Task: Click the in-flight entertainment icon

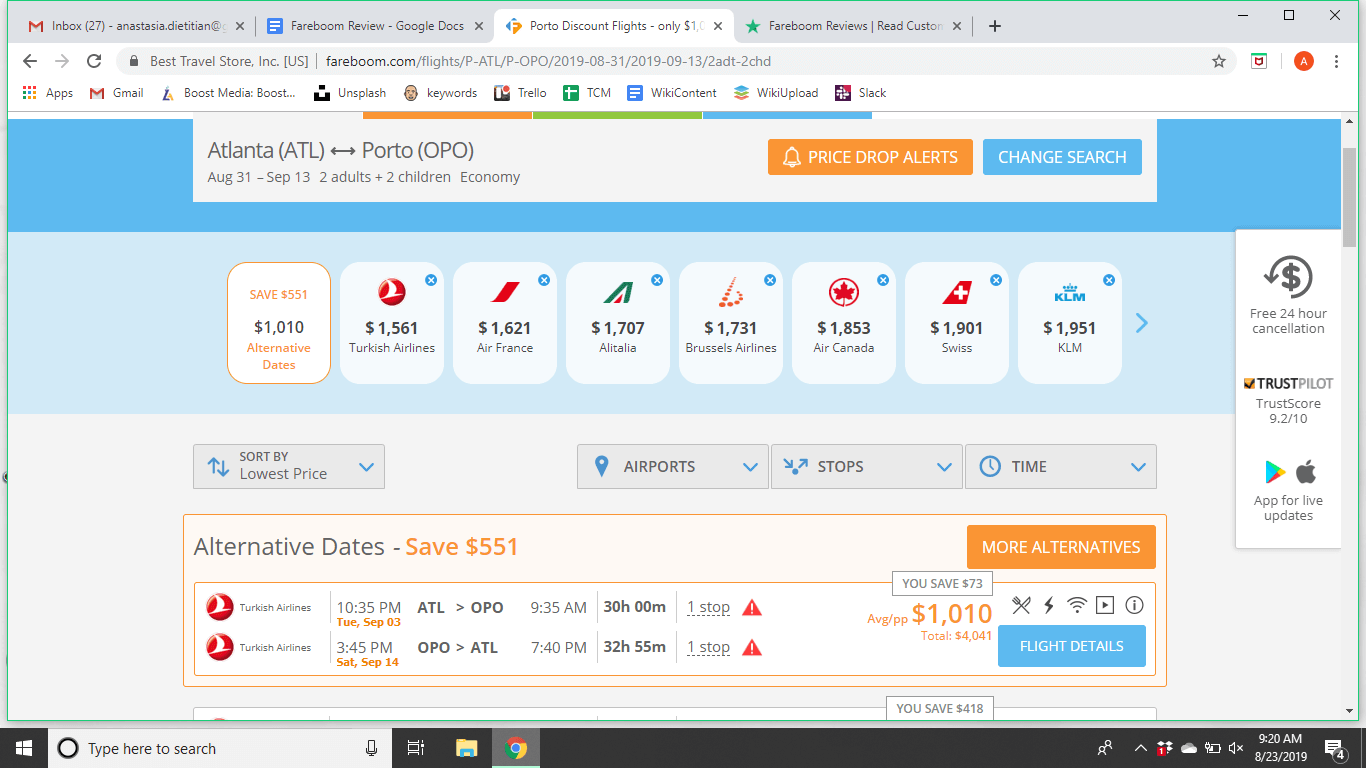Action: pos(1105,605)
